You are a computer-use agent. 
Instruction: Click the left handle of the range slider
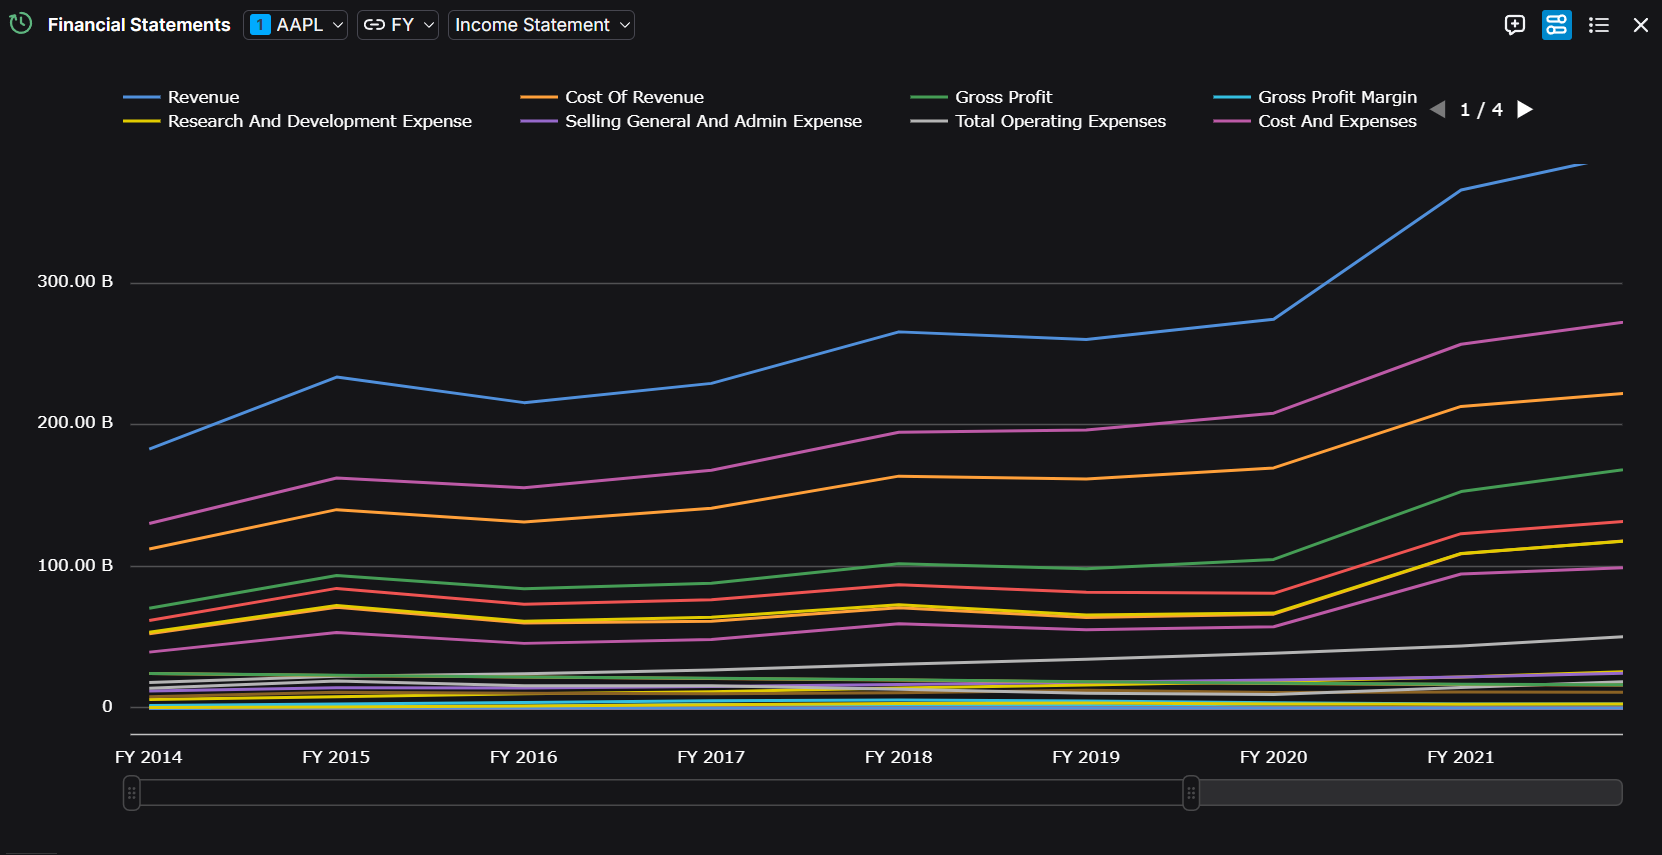(x=131, y=793)
